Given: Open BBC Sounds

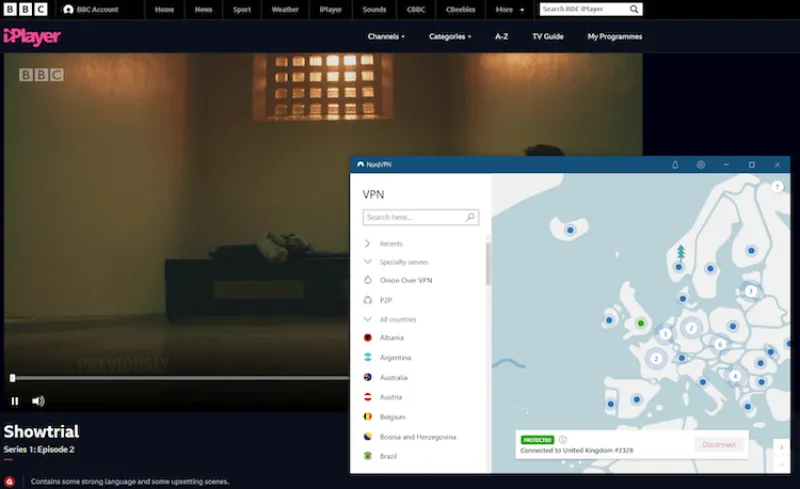Looking at the screenshot, I should point(374,9).
